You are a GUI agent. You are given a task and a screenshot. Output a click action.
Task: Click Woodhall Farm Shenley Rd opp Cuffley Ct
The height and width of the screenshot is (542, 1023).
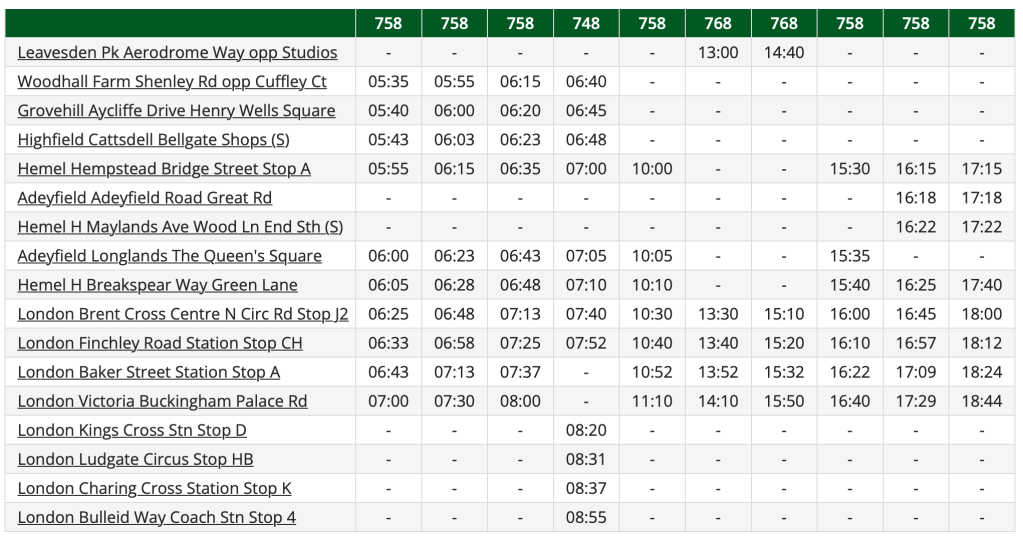tap(172, 82)
